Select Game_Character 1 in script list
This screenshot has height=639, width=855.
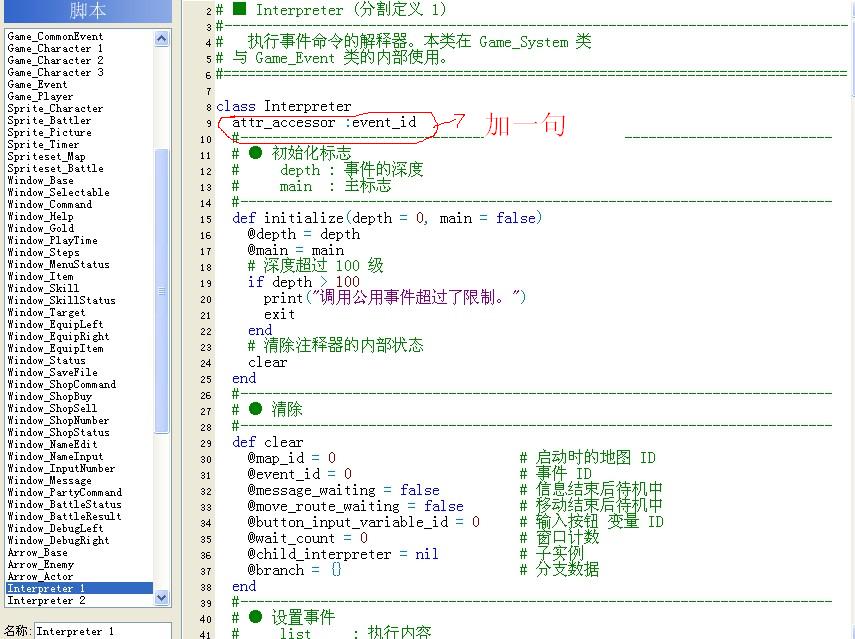[x=55, y=49]
